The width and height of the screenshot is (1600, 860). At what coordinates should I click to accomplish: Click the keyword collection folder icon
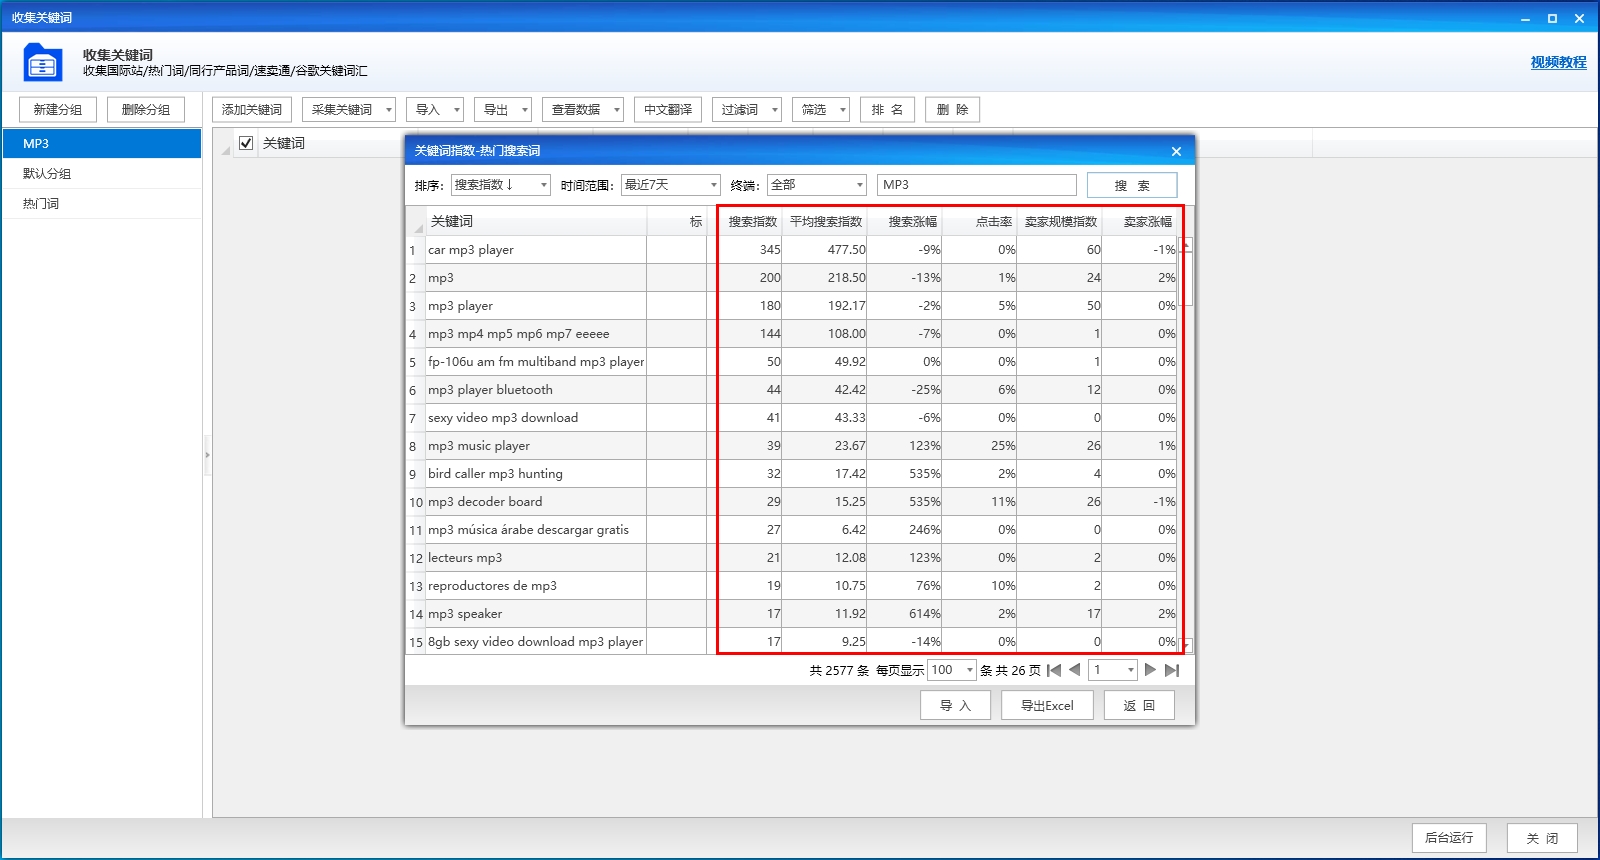[x=42, y=62]
